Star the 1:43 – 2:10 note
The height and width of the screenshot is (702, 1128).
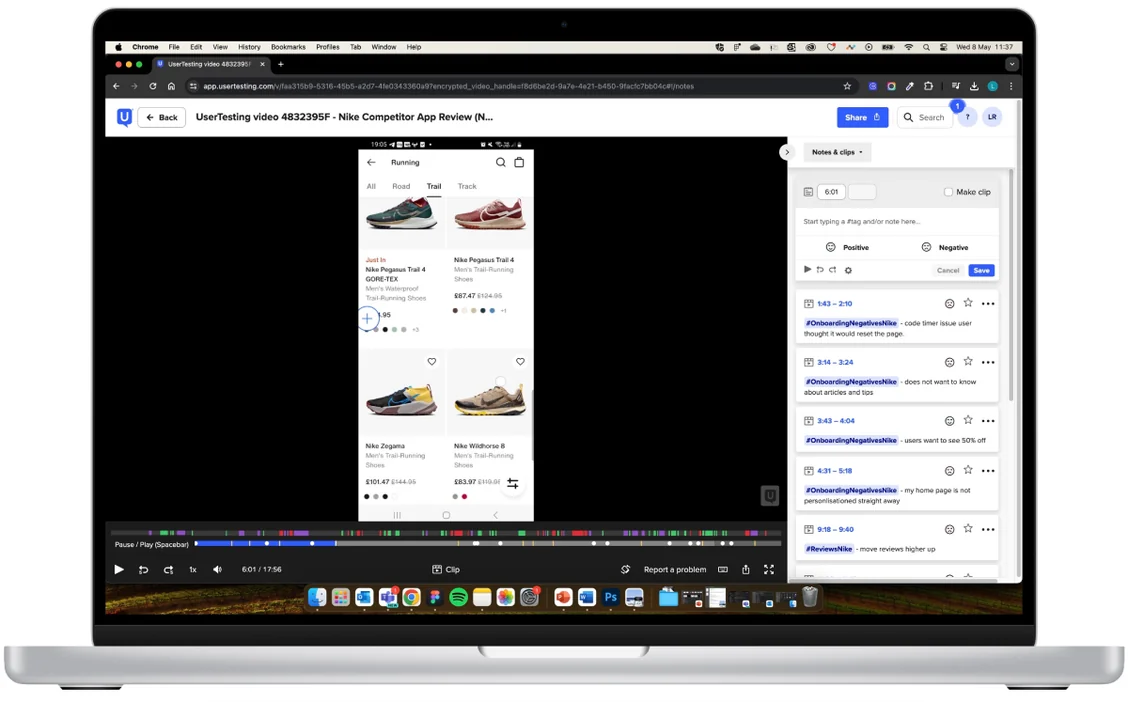point(968,303)
